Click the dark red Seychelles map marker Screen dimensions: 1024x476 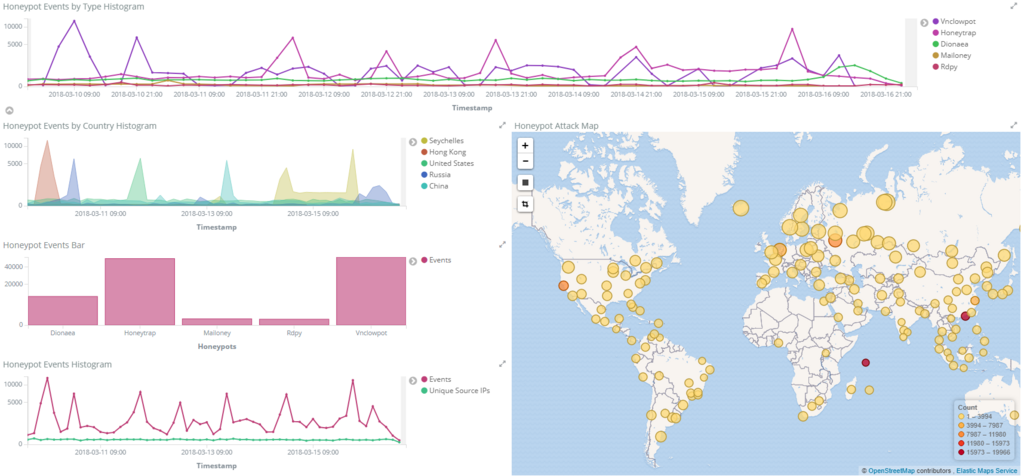pos(866,362)
